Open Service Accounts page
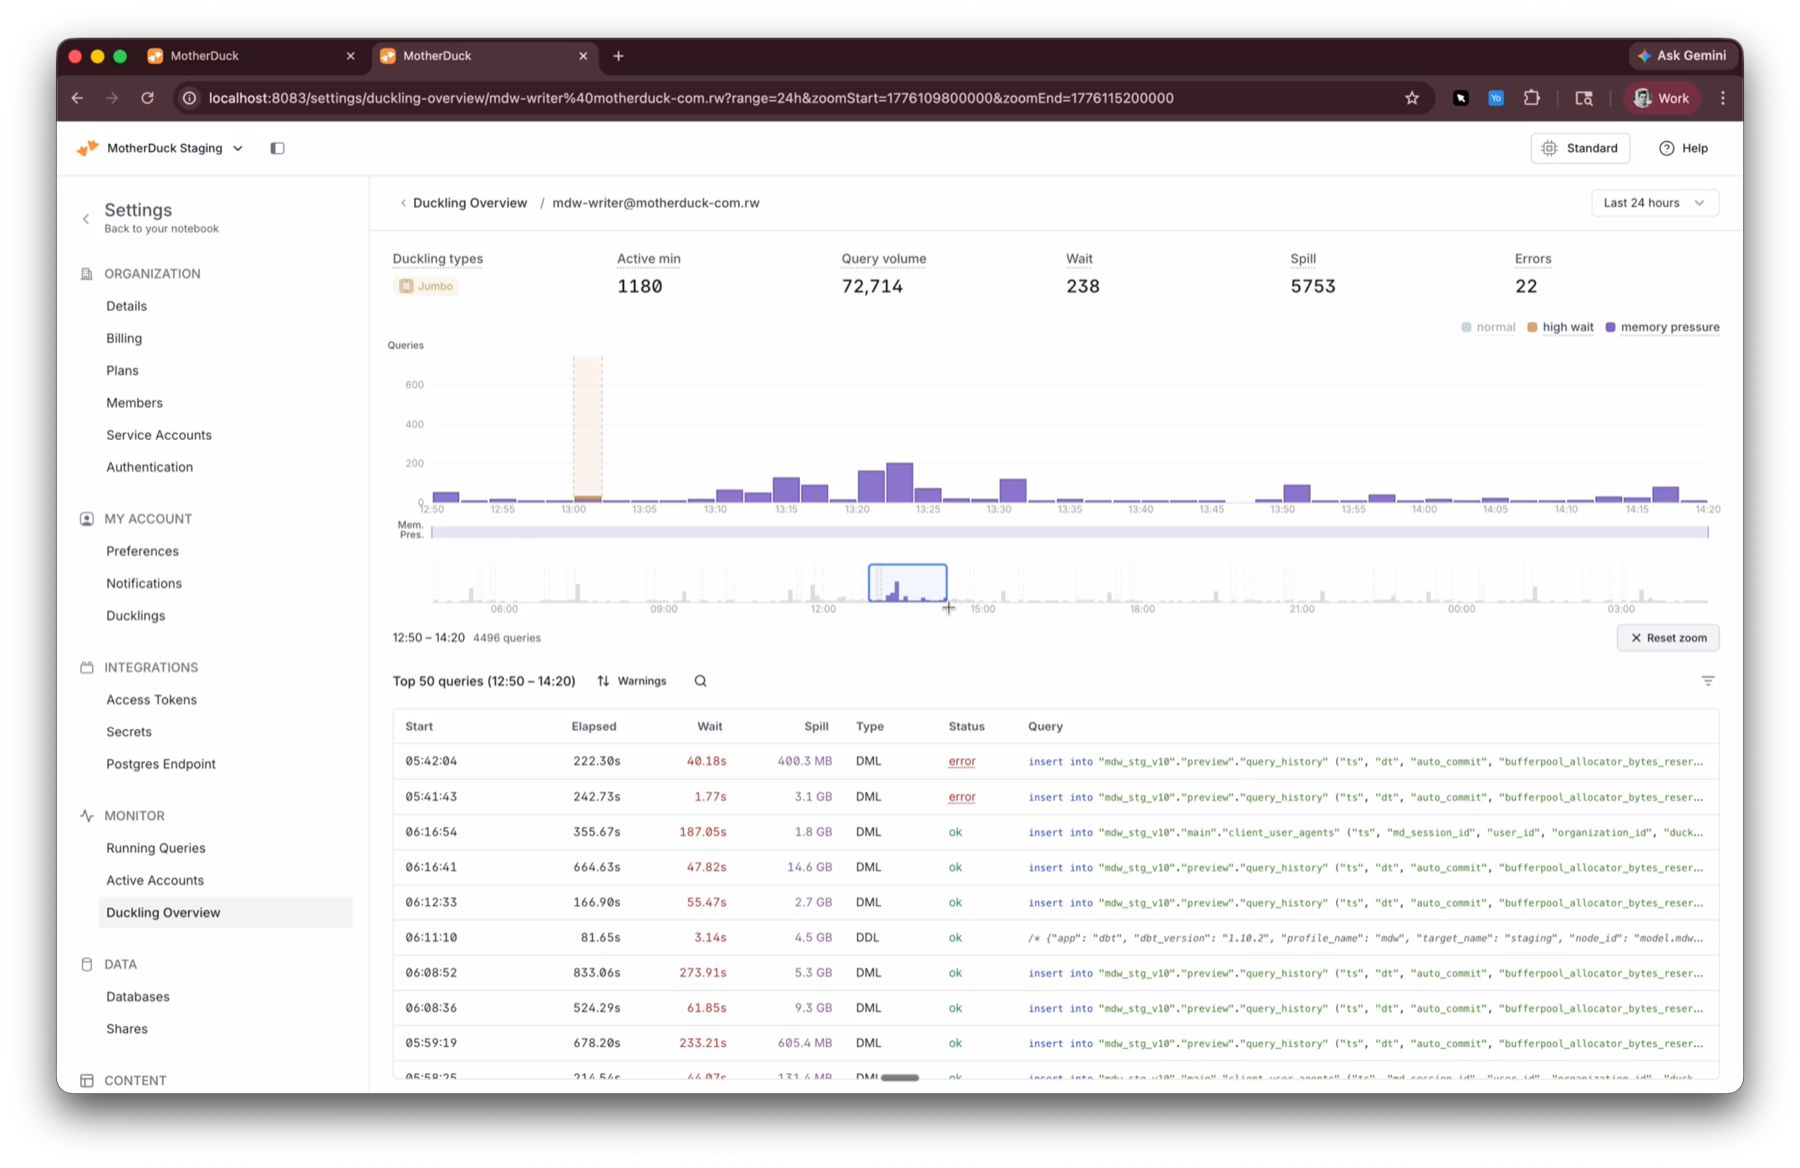Viewport: 1800px width, 1168px height. coord(159,435)
